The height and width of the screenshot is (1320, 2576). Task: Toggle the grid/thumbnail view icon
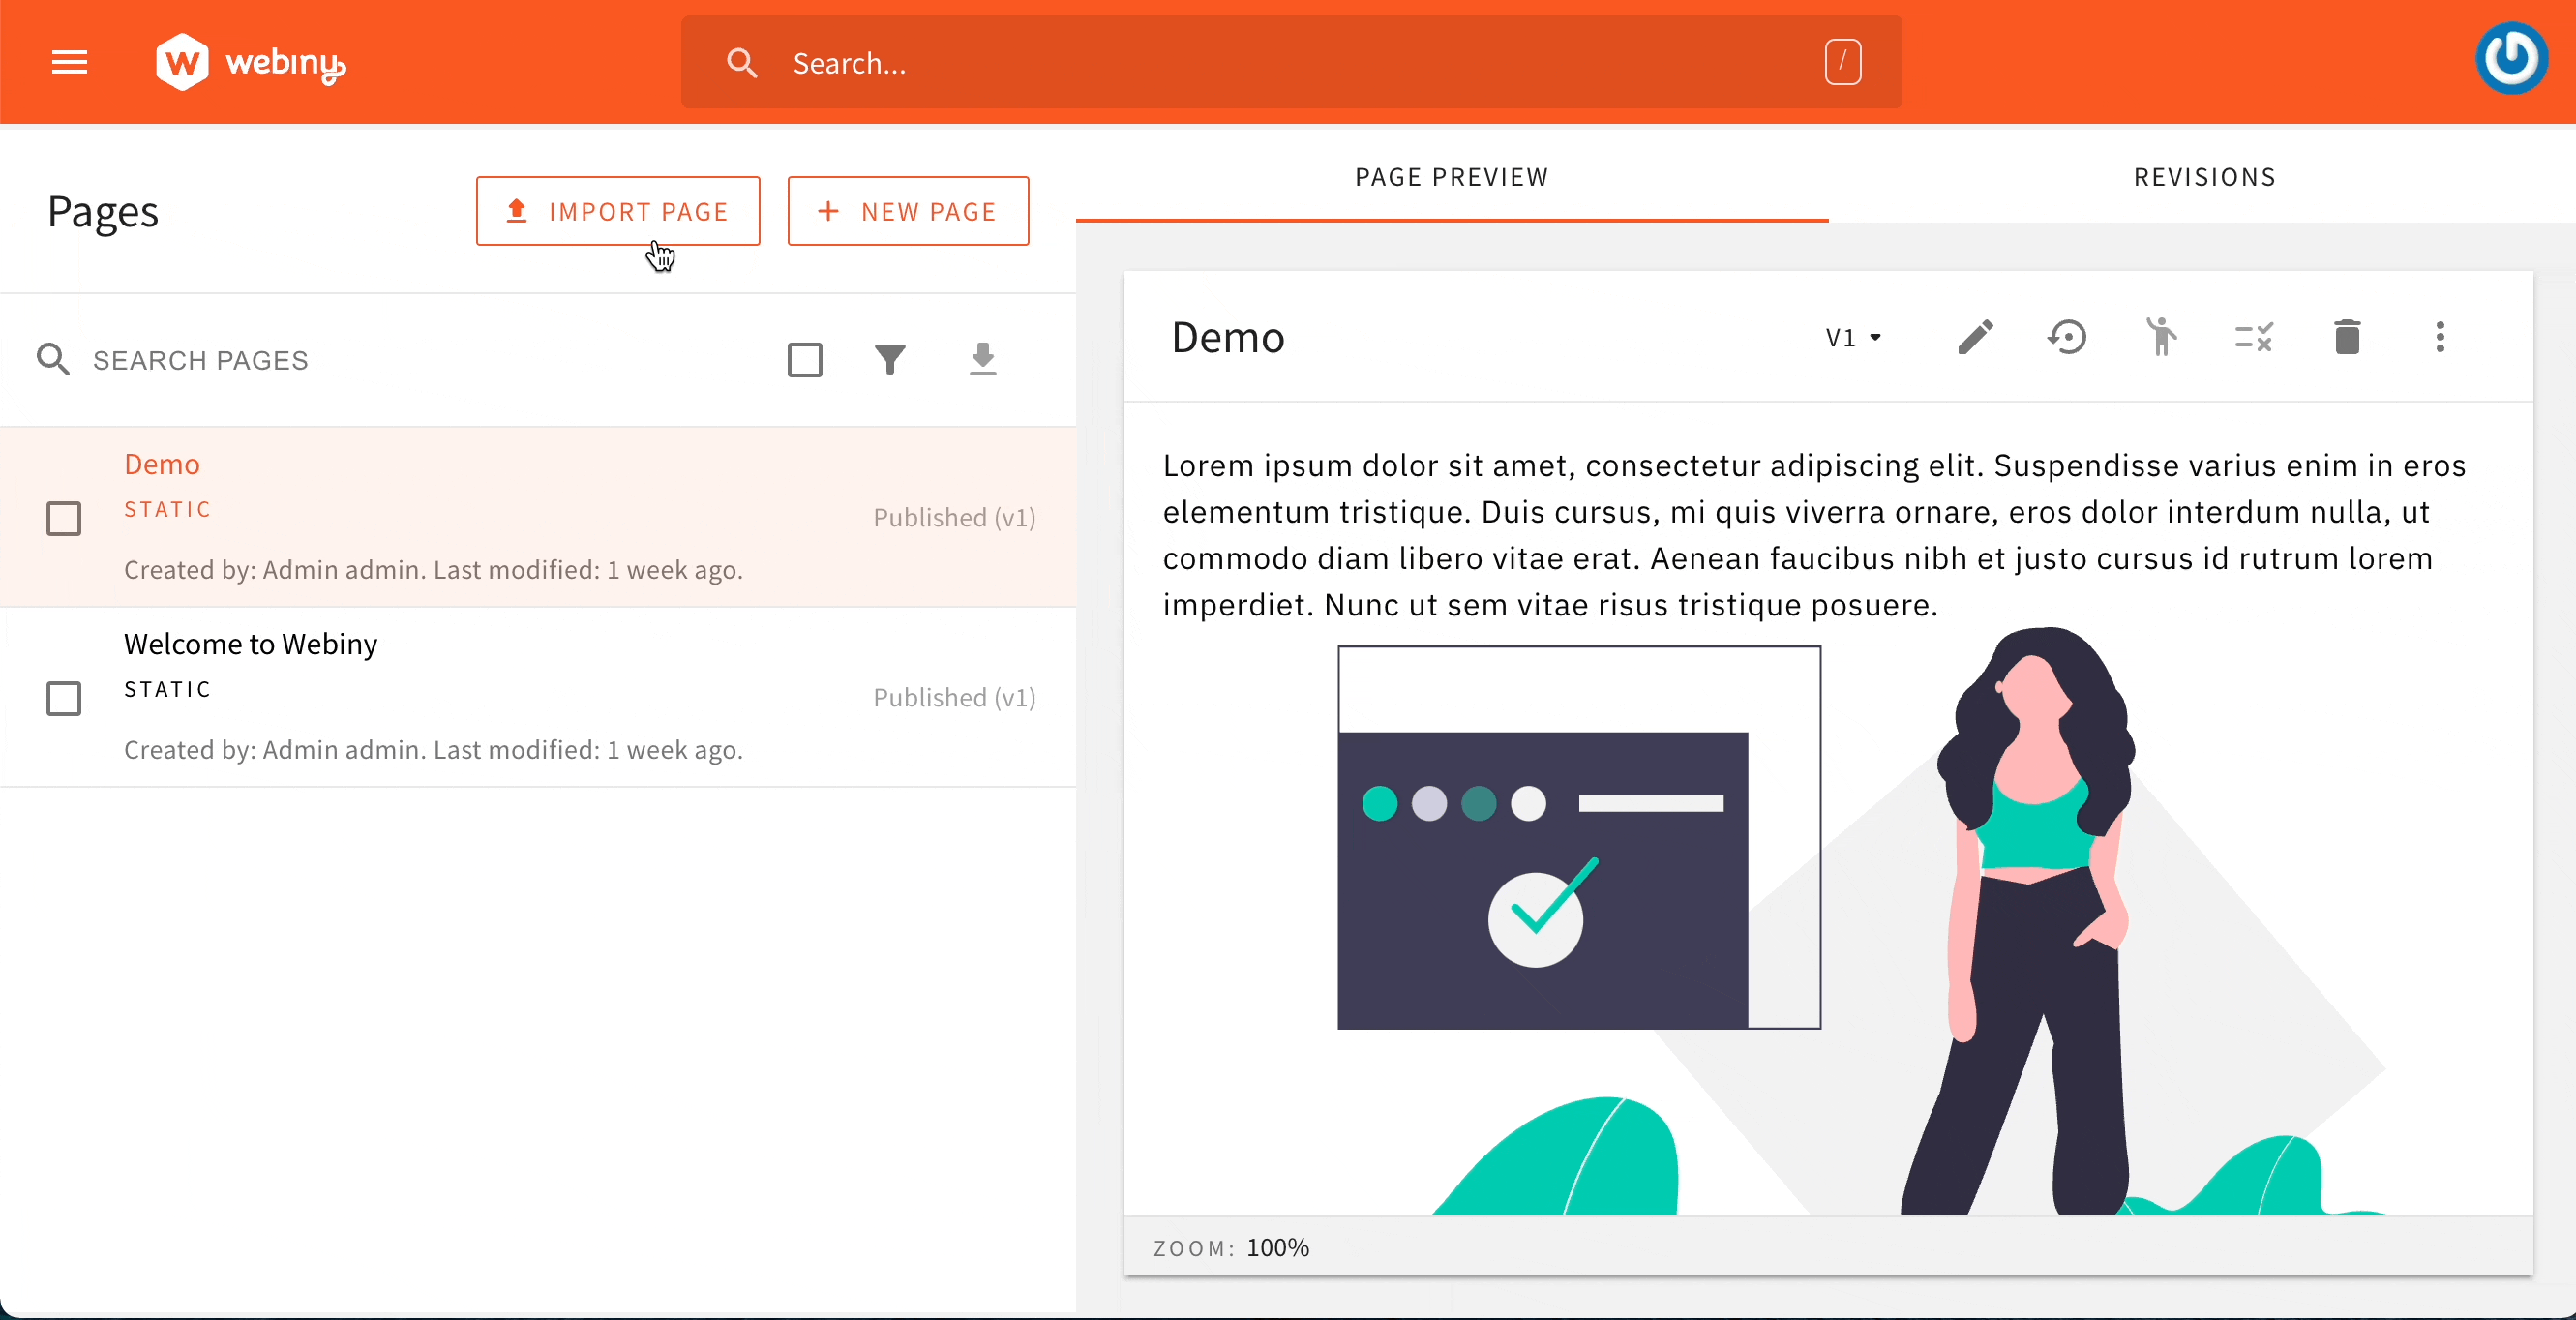click(x=804, y=359)
